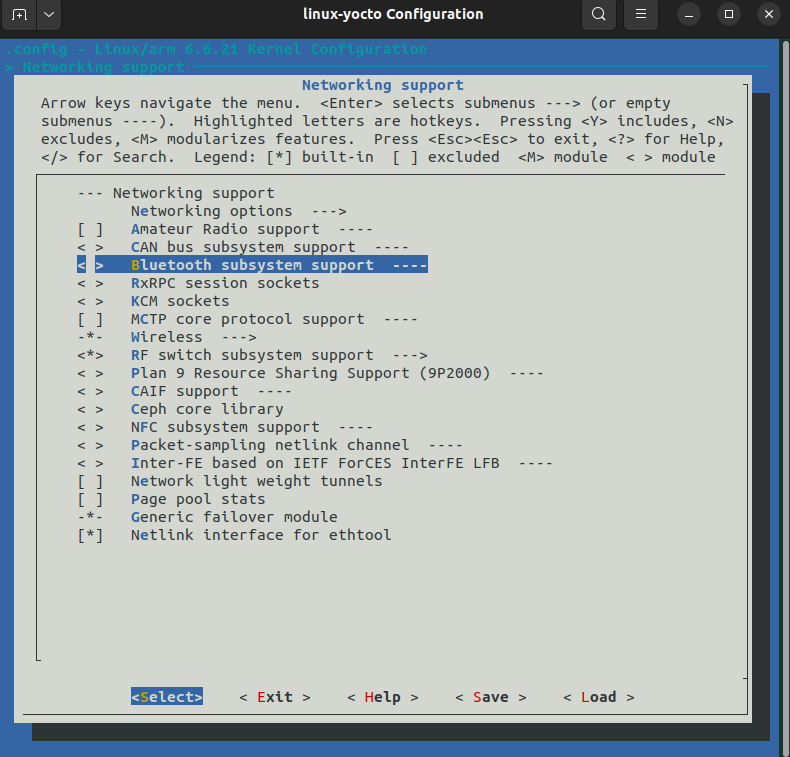The height and width of the screenshot is (757, 790).
Task: Open the hamburger menu in title bar
Action: pos(641,15)
